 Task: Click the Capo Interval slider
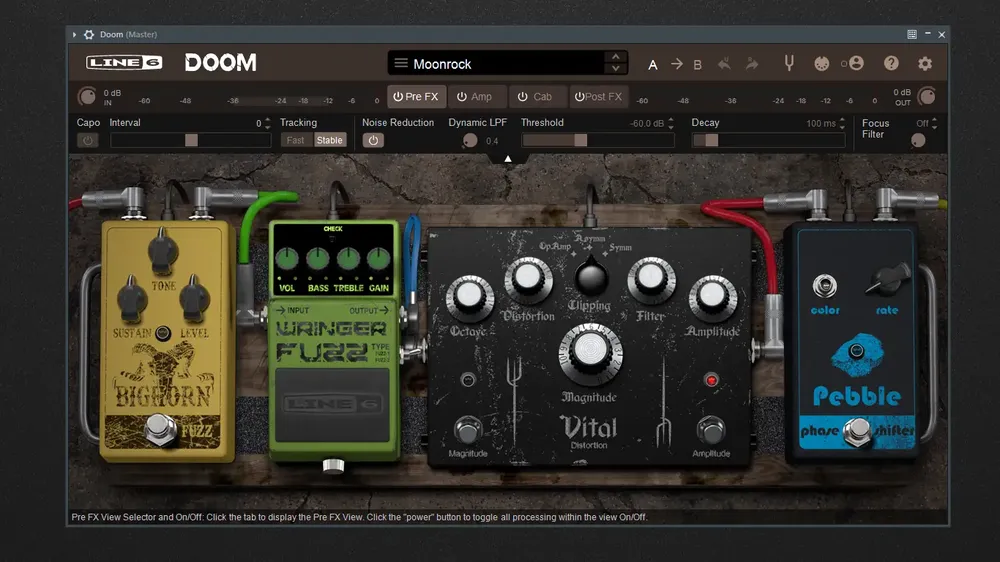pyautogui.click(x=191, y=140)
